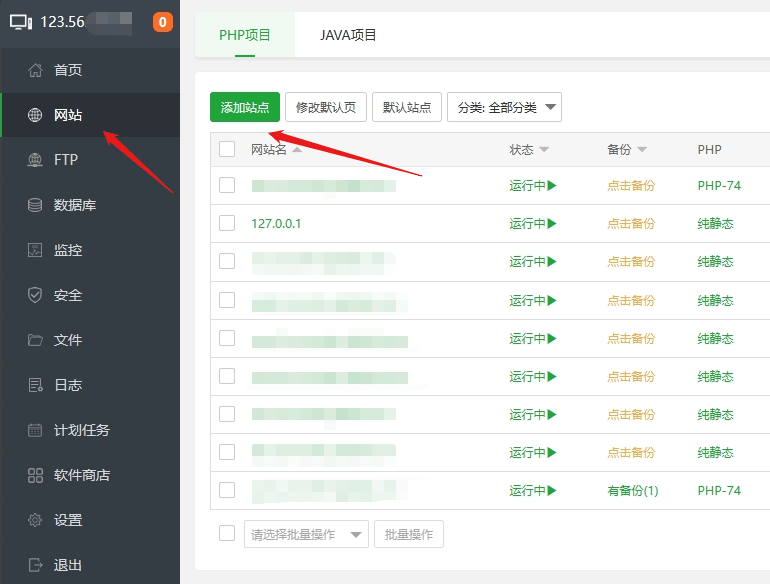
Task: Switch to the JAVA项目 tab
Action: click(348, 35)
